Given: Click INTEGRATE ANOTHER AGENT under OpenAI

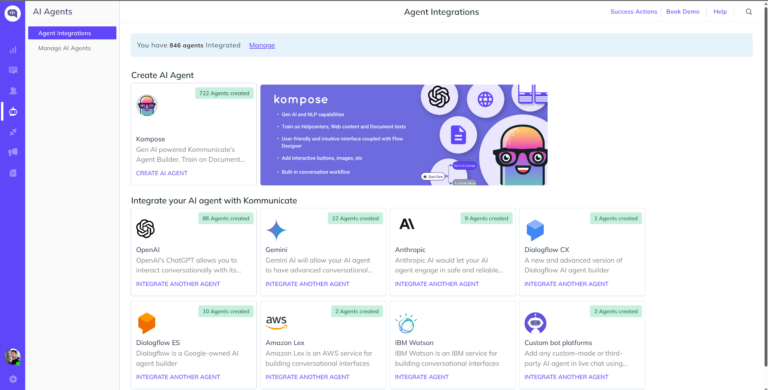Looking at the screenshot, I should [178, 284].
